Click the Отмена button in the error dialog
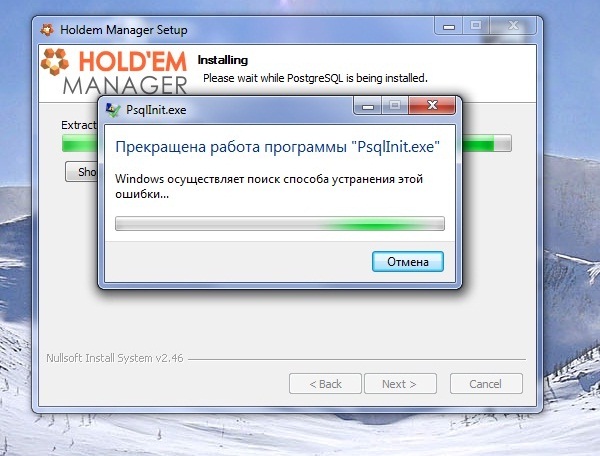Viewport: 600px width, 456px height. [x=408, y=262]
